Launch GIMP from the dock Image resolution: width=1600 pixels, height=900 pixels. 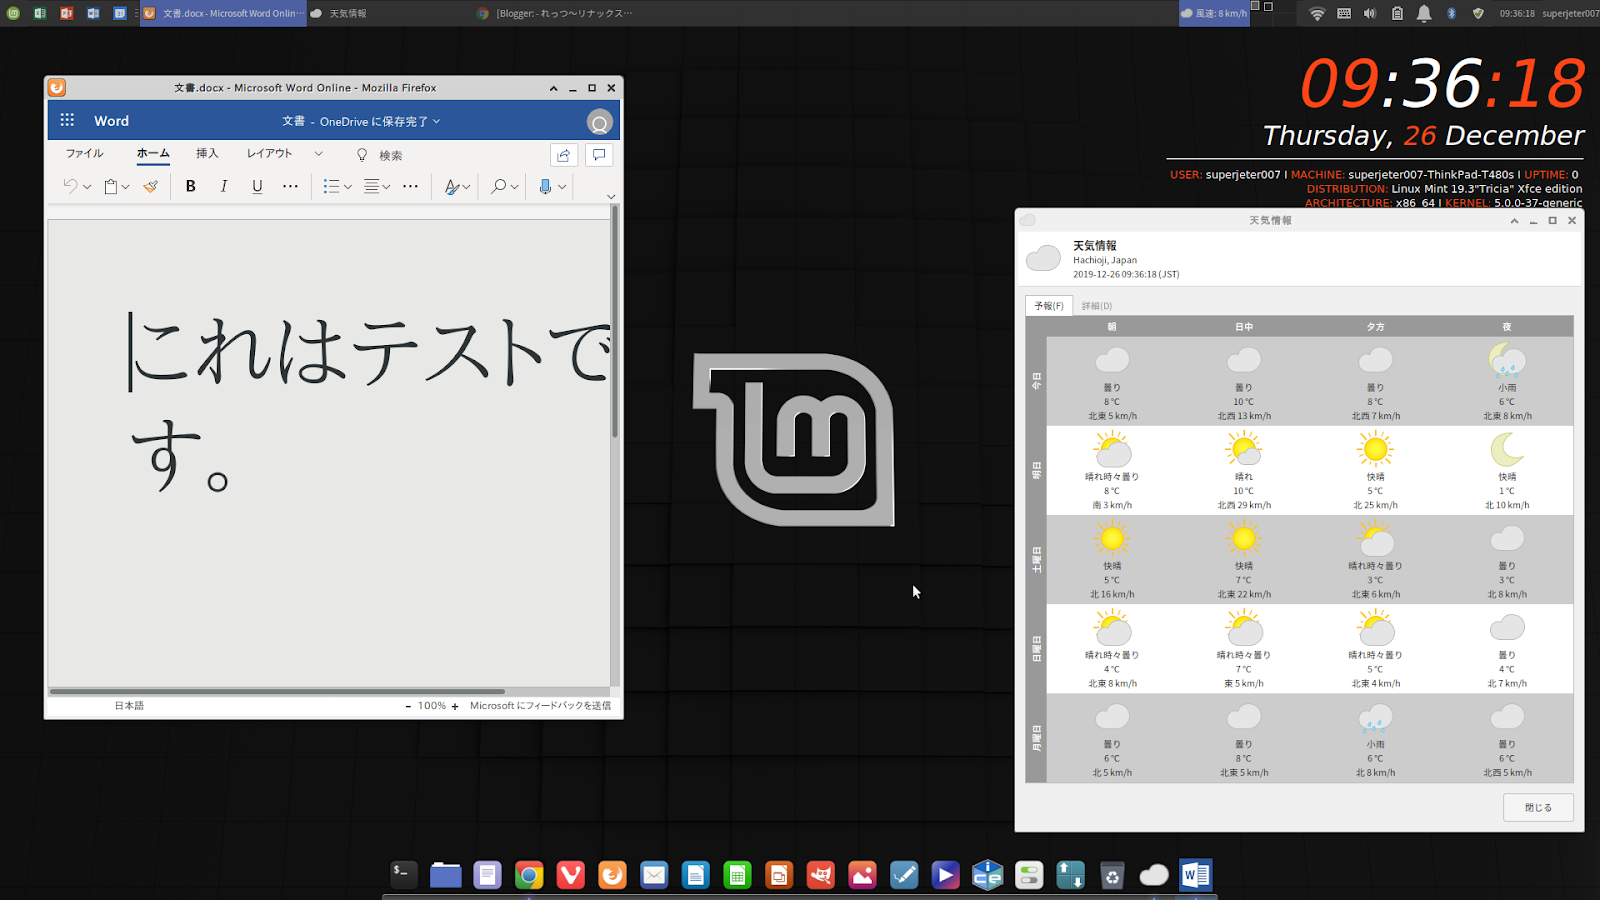pyautogui.click(x=821, y=876)
